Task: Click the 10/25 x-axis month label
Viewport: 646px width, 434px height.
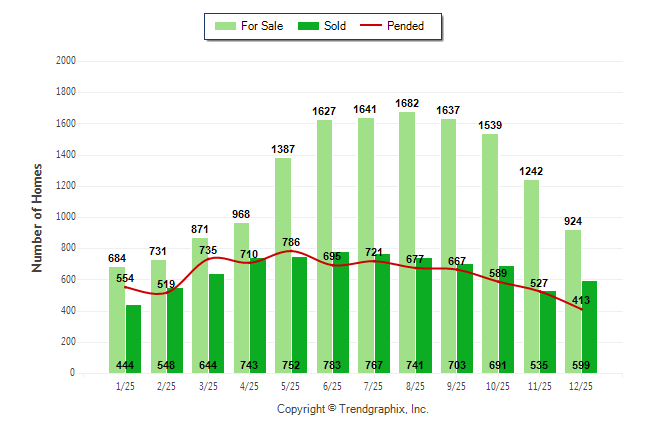Action: point(497,384)
